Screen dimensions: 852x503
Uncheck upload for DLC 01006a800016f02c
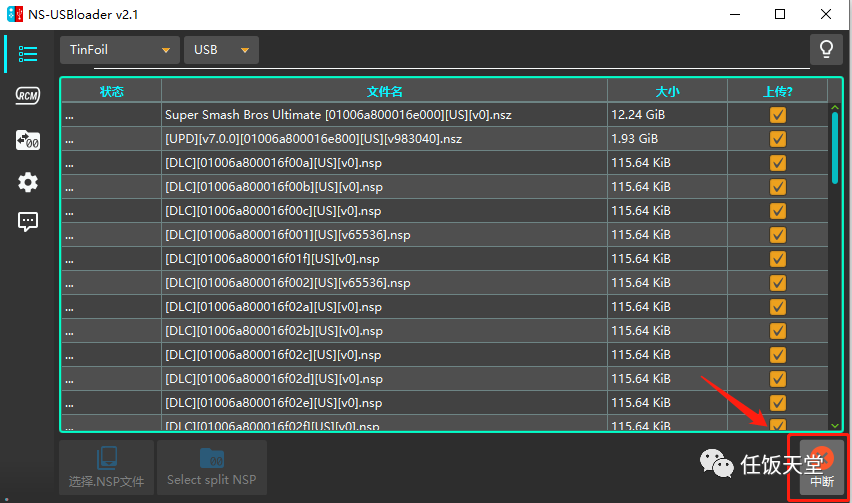[x=778, y=354]
